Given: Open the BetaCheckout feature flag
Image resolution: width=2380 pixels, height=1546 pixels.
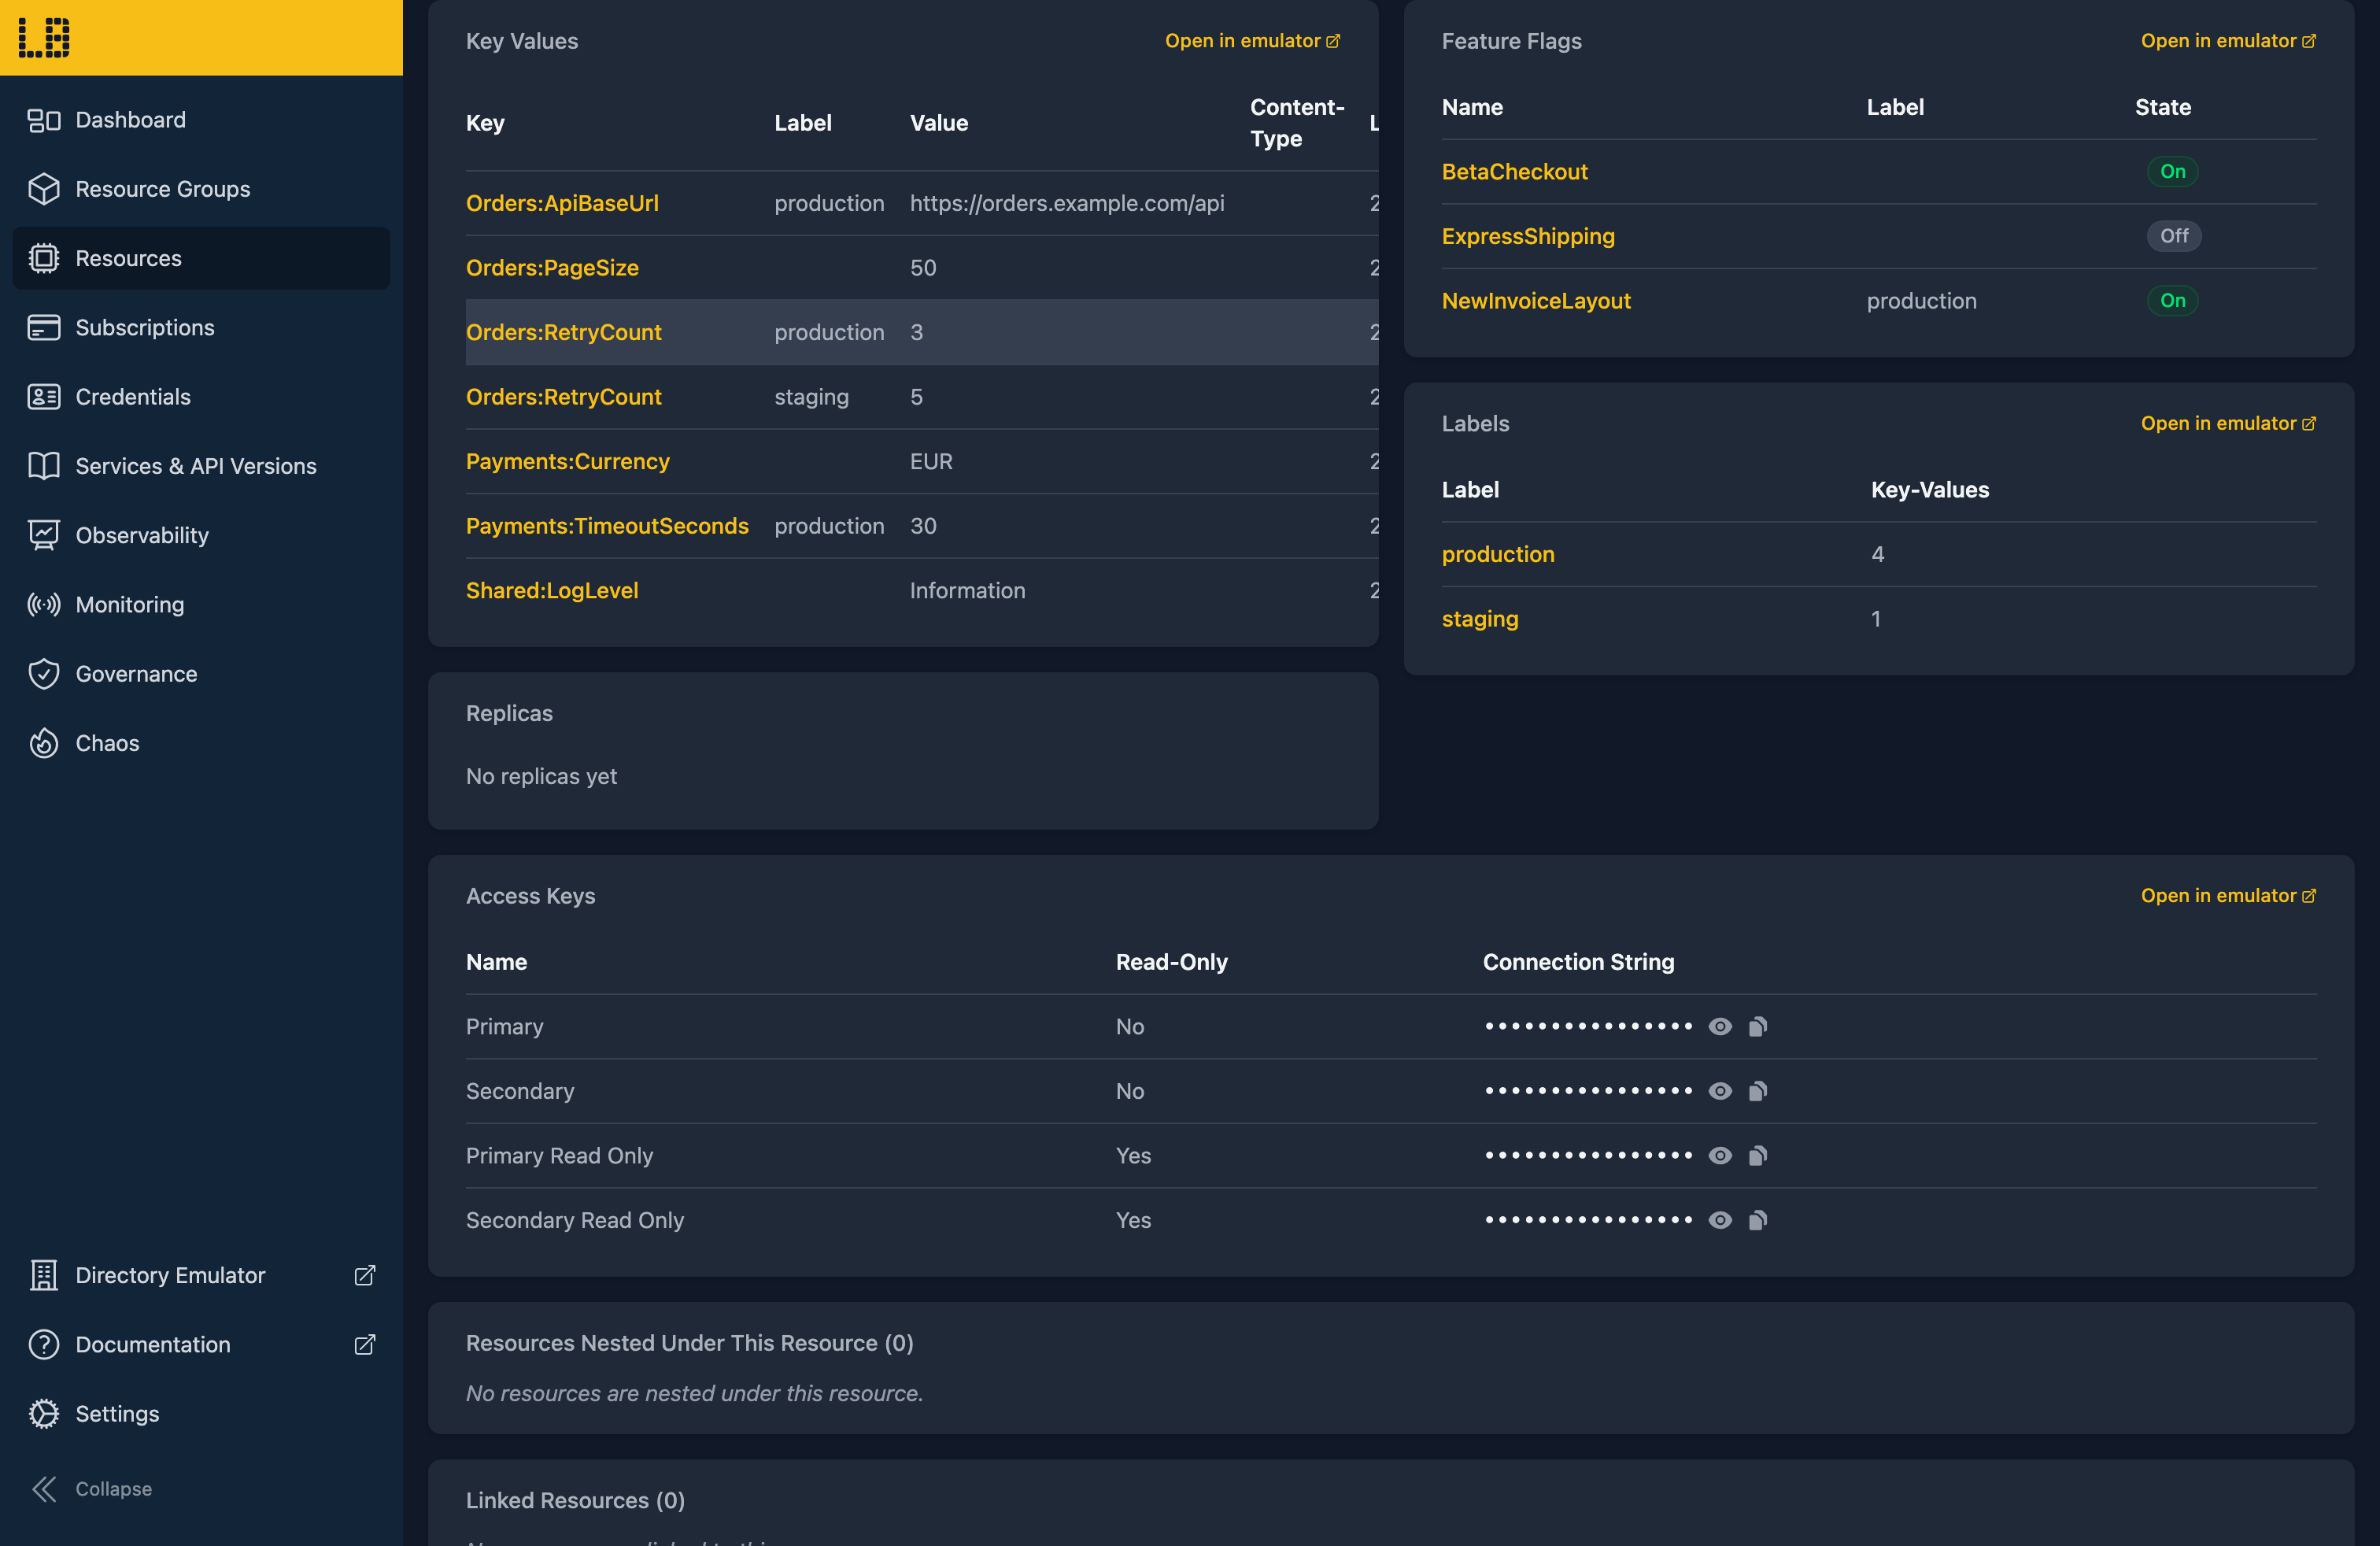Looking at the screenshot, I should (1514, 172).
